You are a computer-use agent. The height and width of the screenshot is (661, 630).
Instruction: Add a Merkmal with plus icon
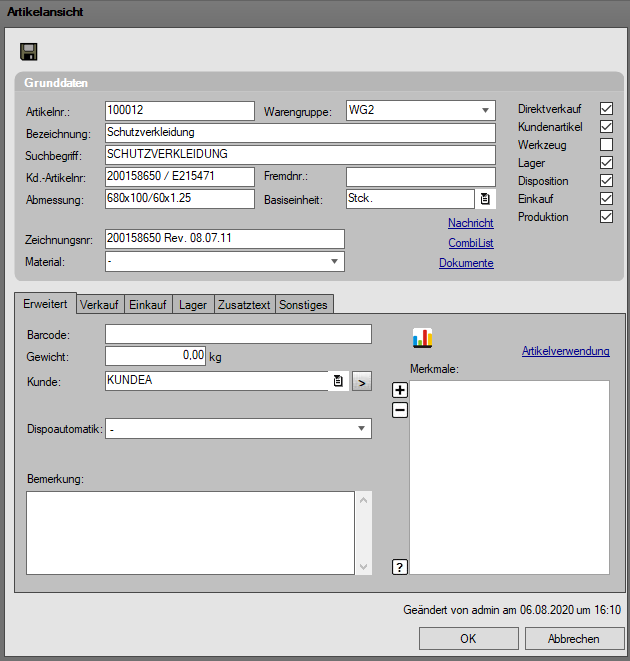click(x=400, y=390)
